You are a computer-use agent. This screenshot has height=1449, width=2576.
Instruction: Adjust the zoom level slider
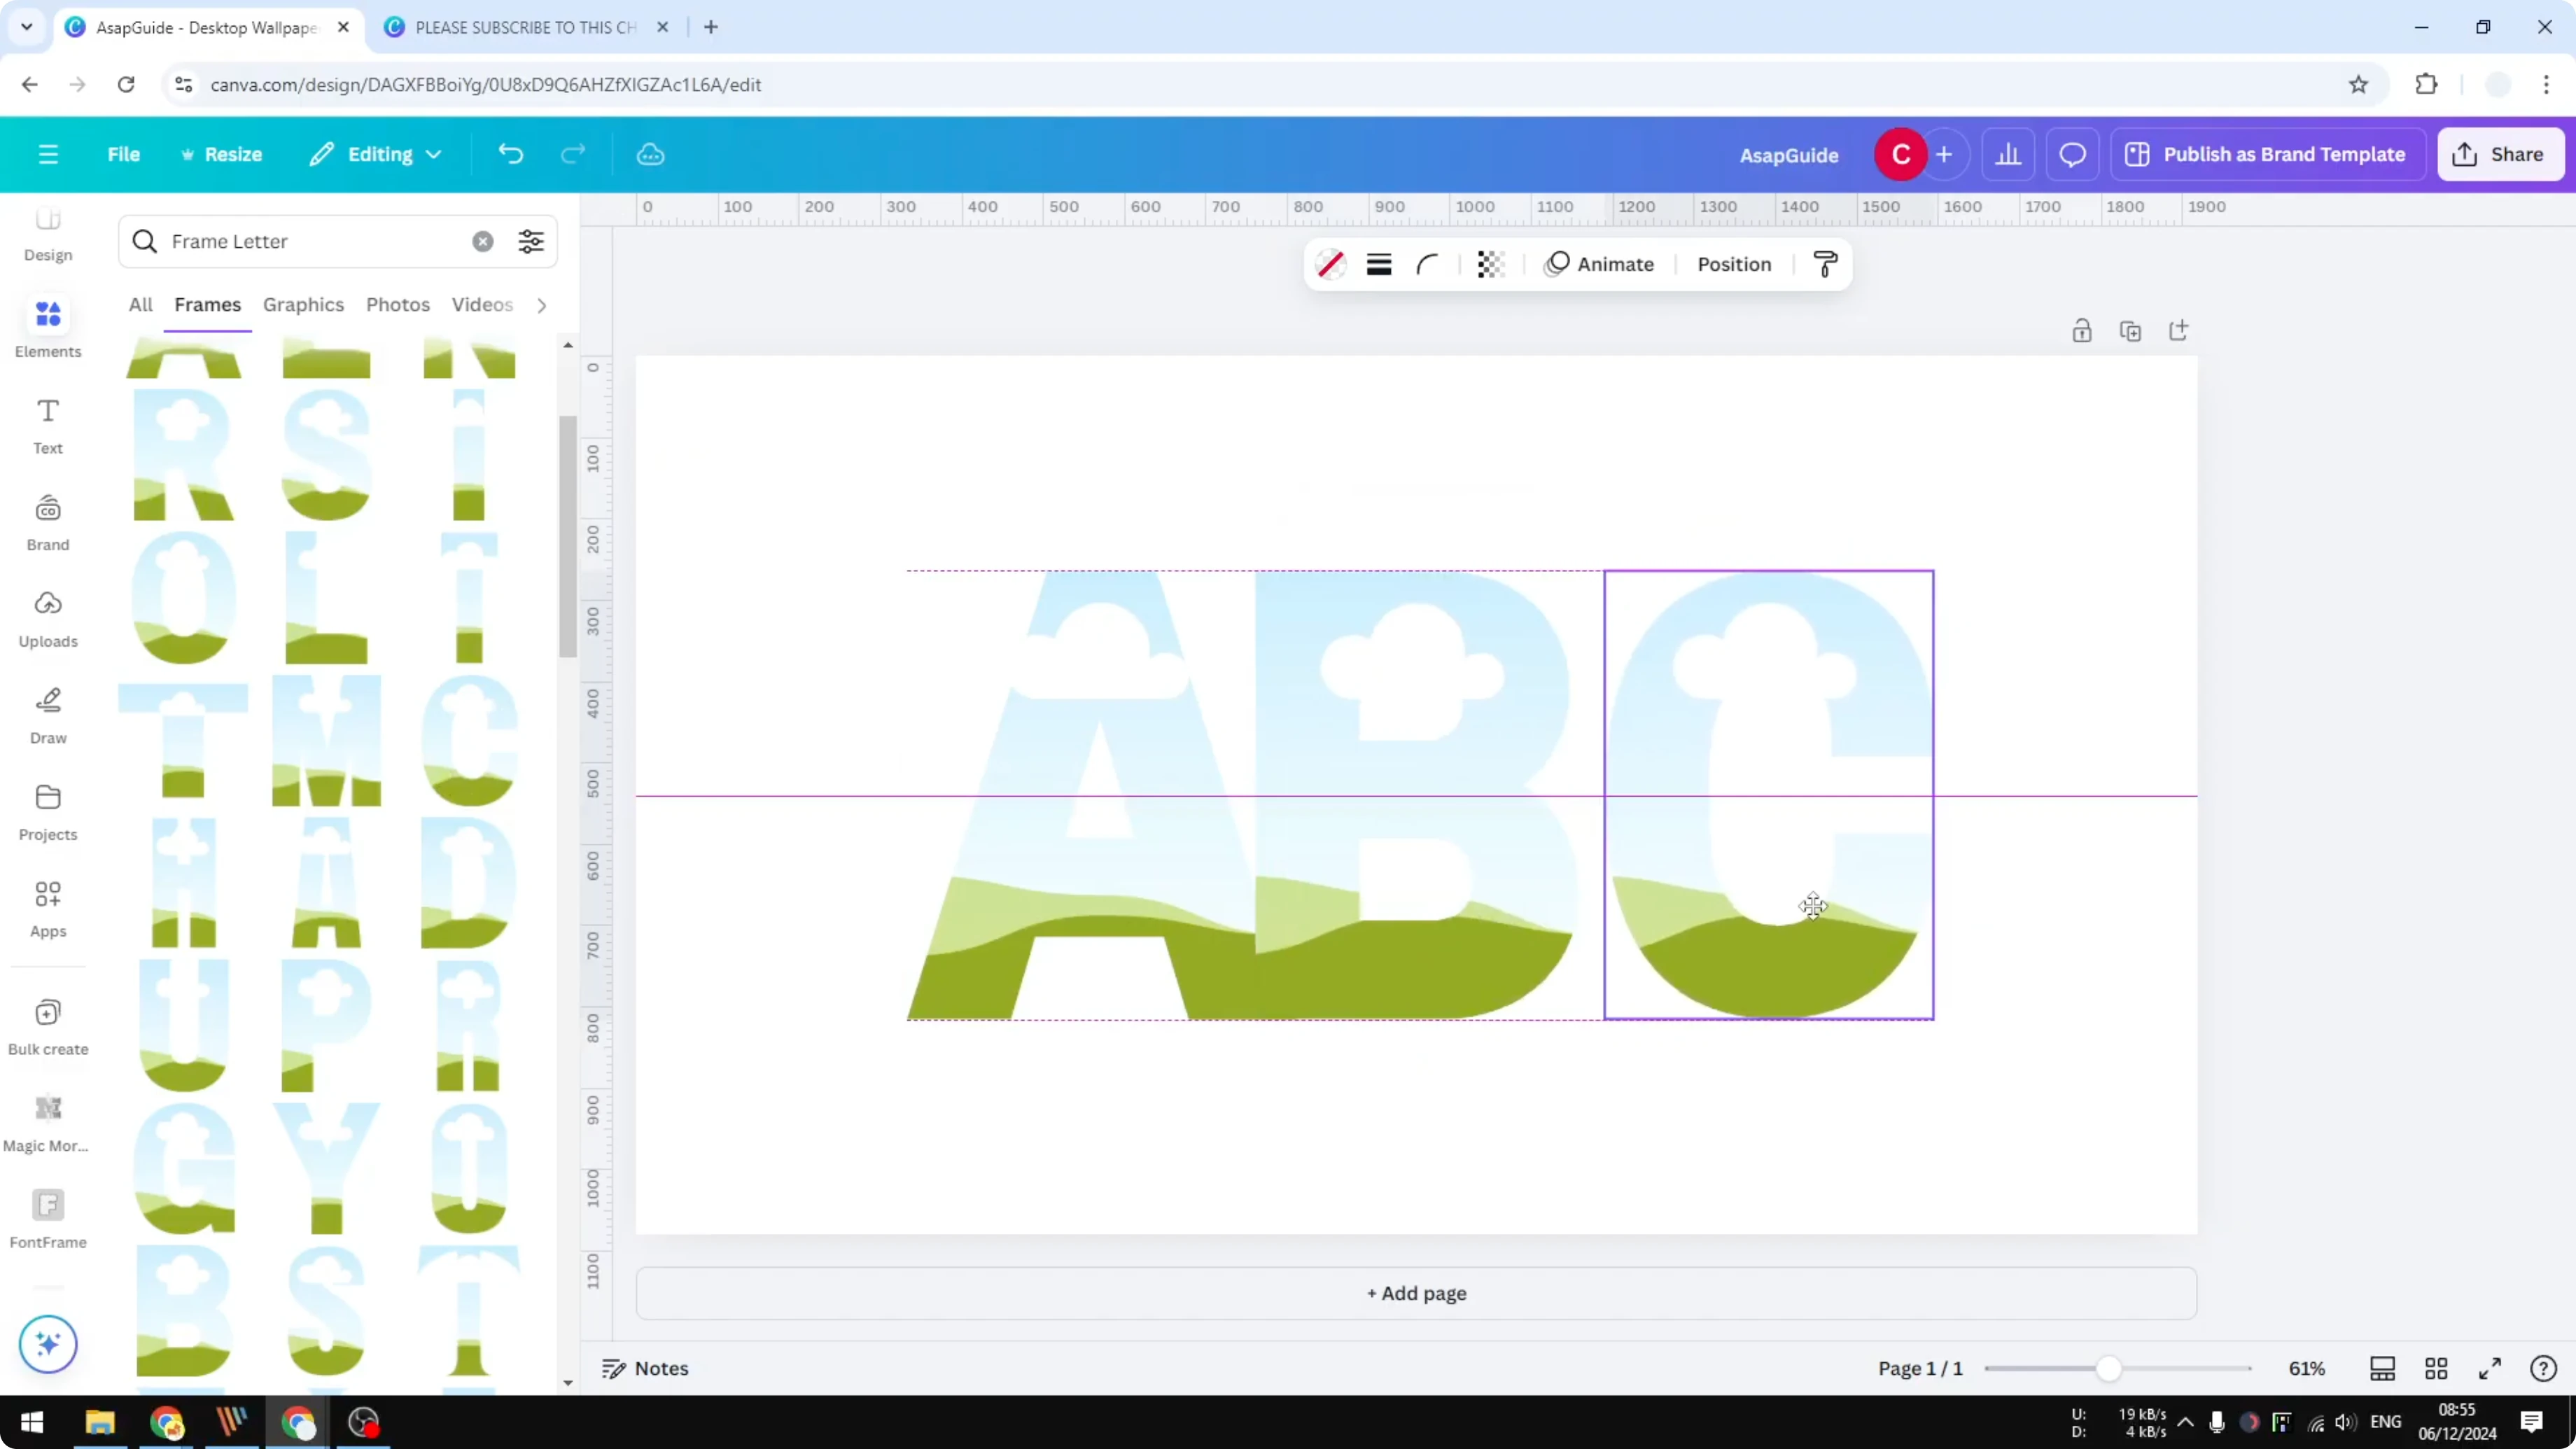[2110, 1368]
